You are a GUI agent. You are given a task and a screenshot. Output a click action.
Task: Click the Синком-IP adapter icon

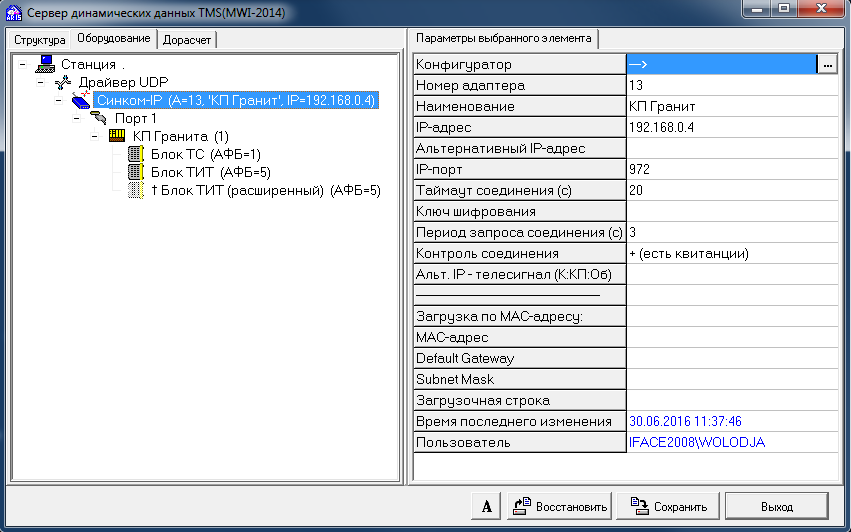pyautogui.click(x=81, y=100)
